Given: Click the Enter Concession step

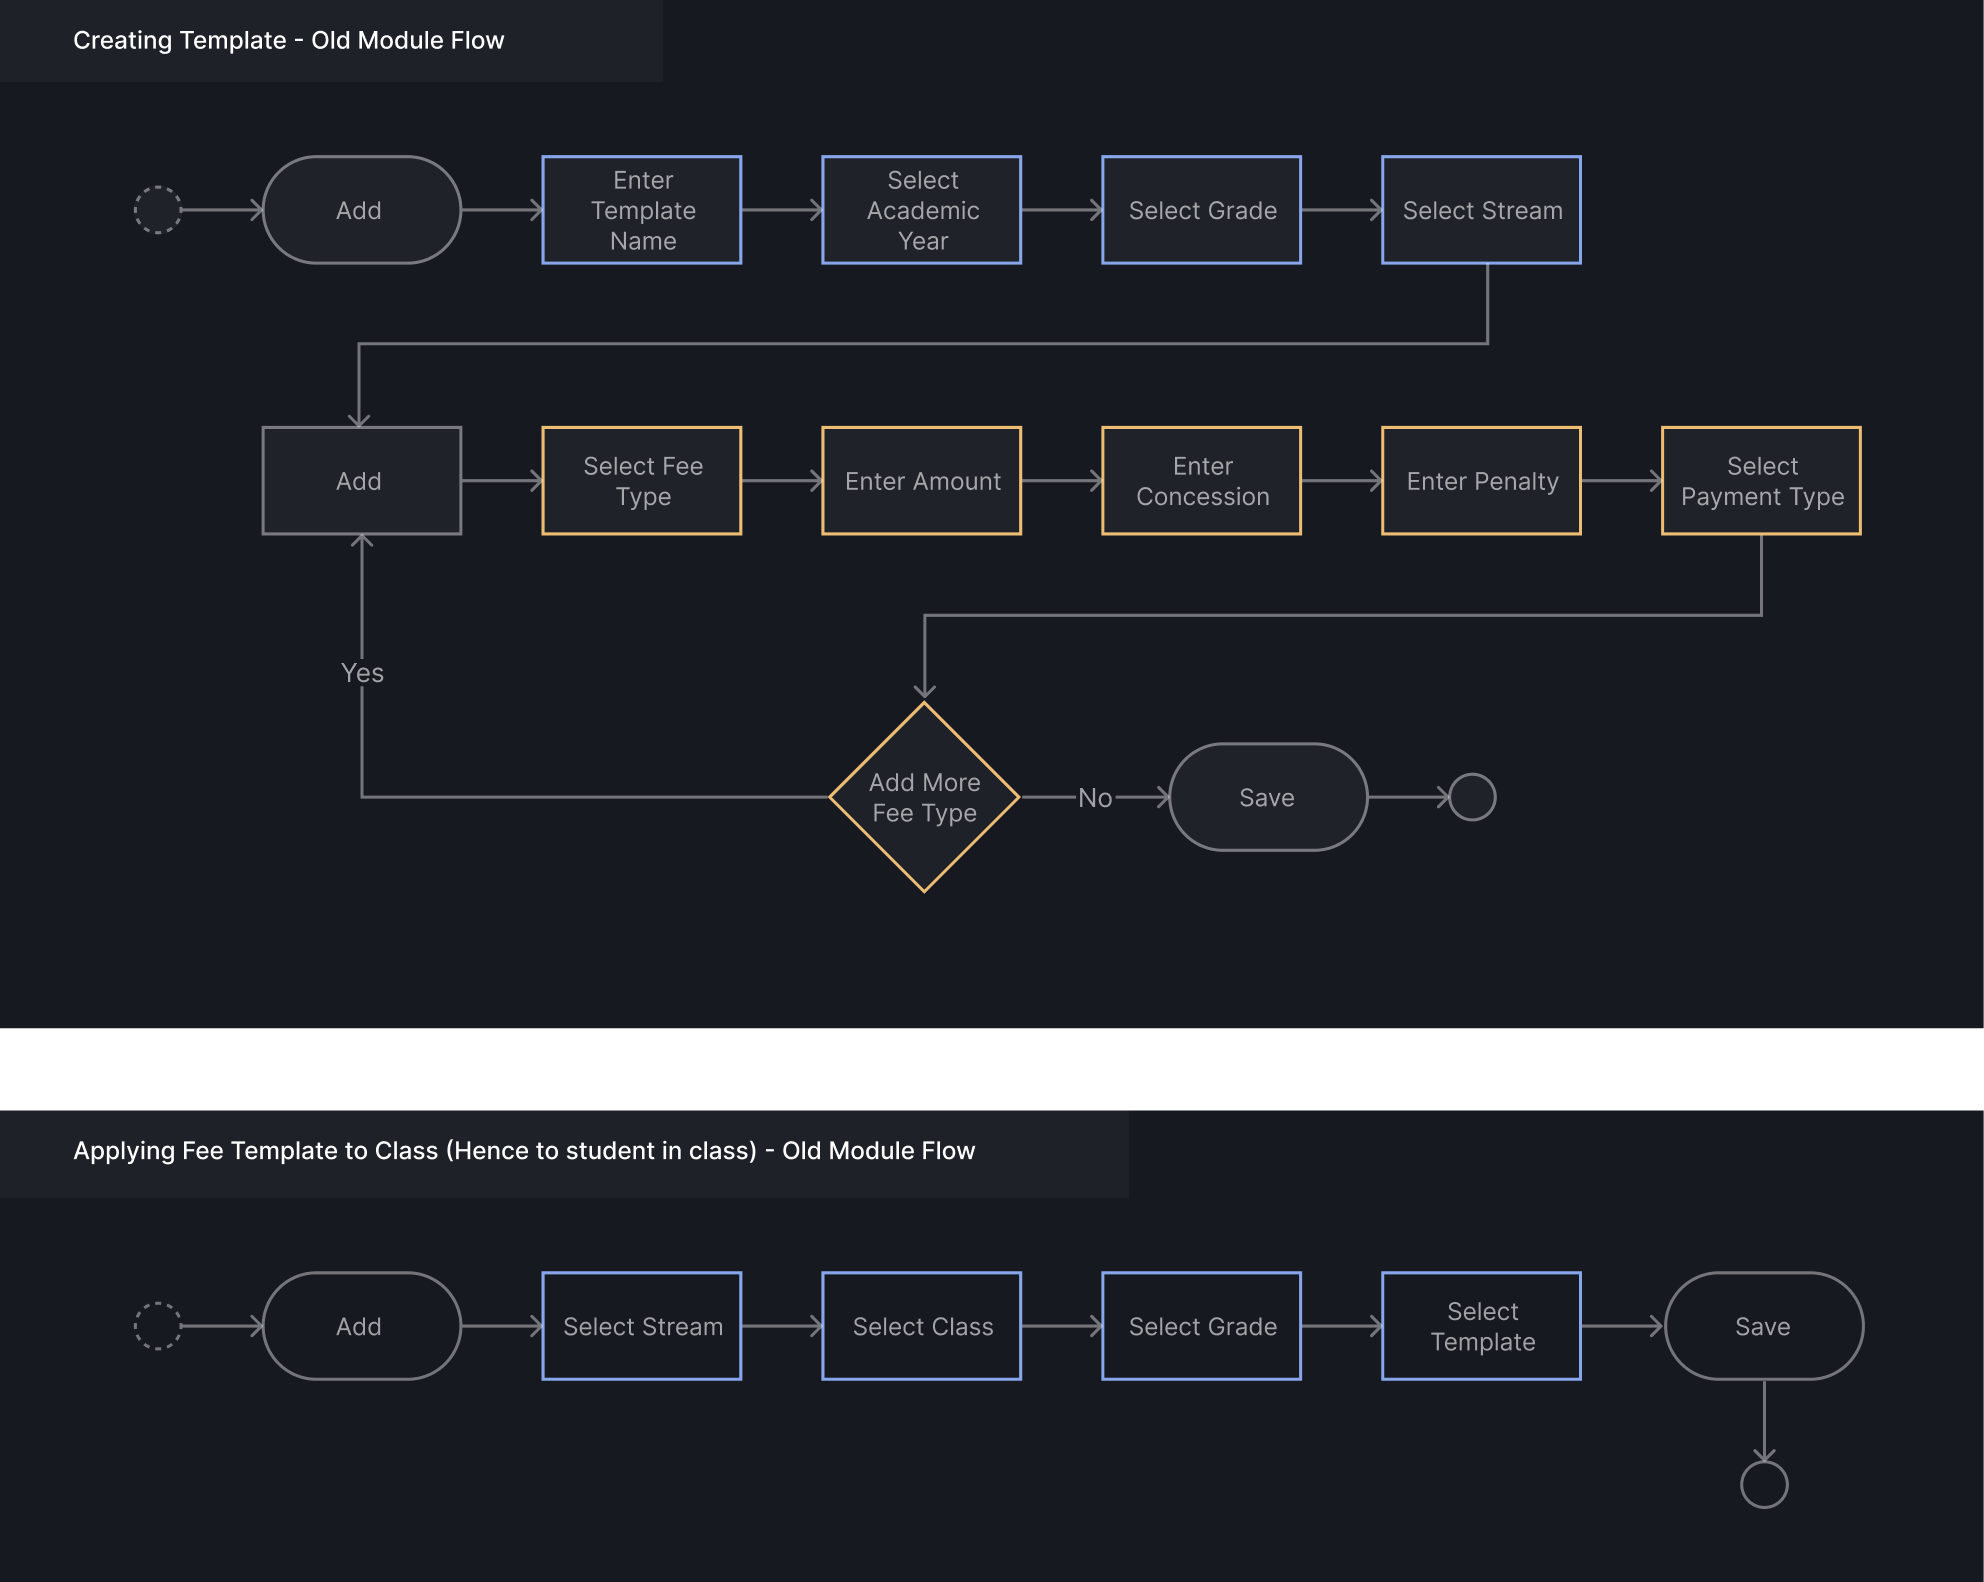Looking at the screenshot, I should (x=1202, y=481).
